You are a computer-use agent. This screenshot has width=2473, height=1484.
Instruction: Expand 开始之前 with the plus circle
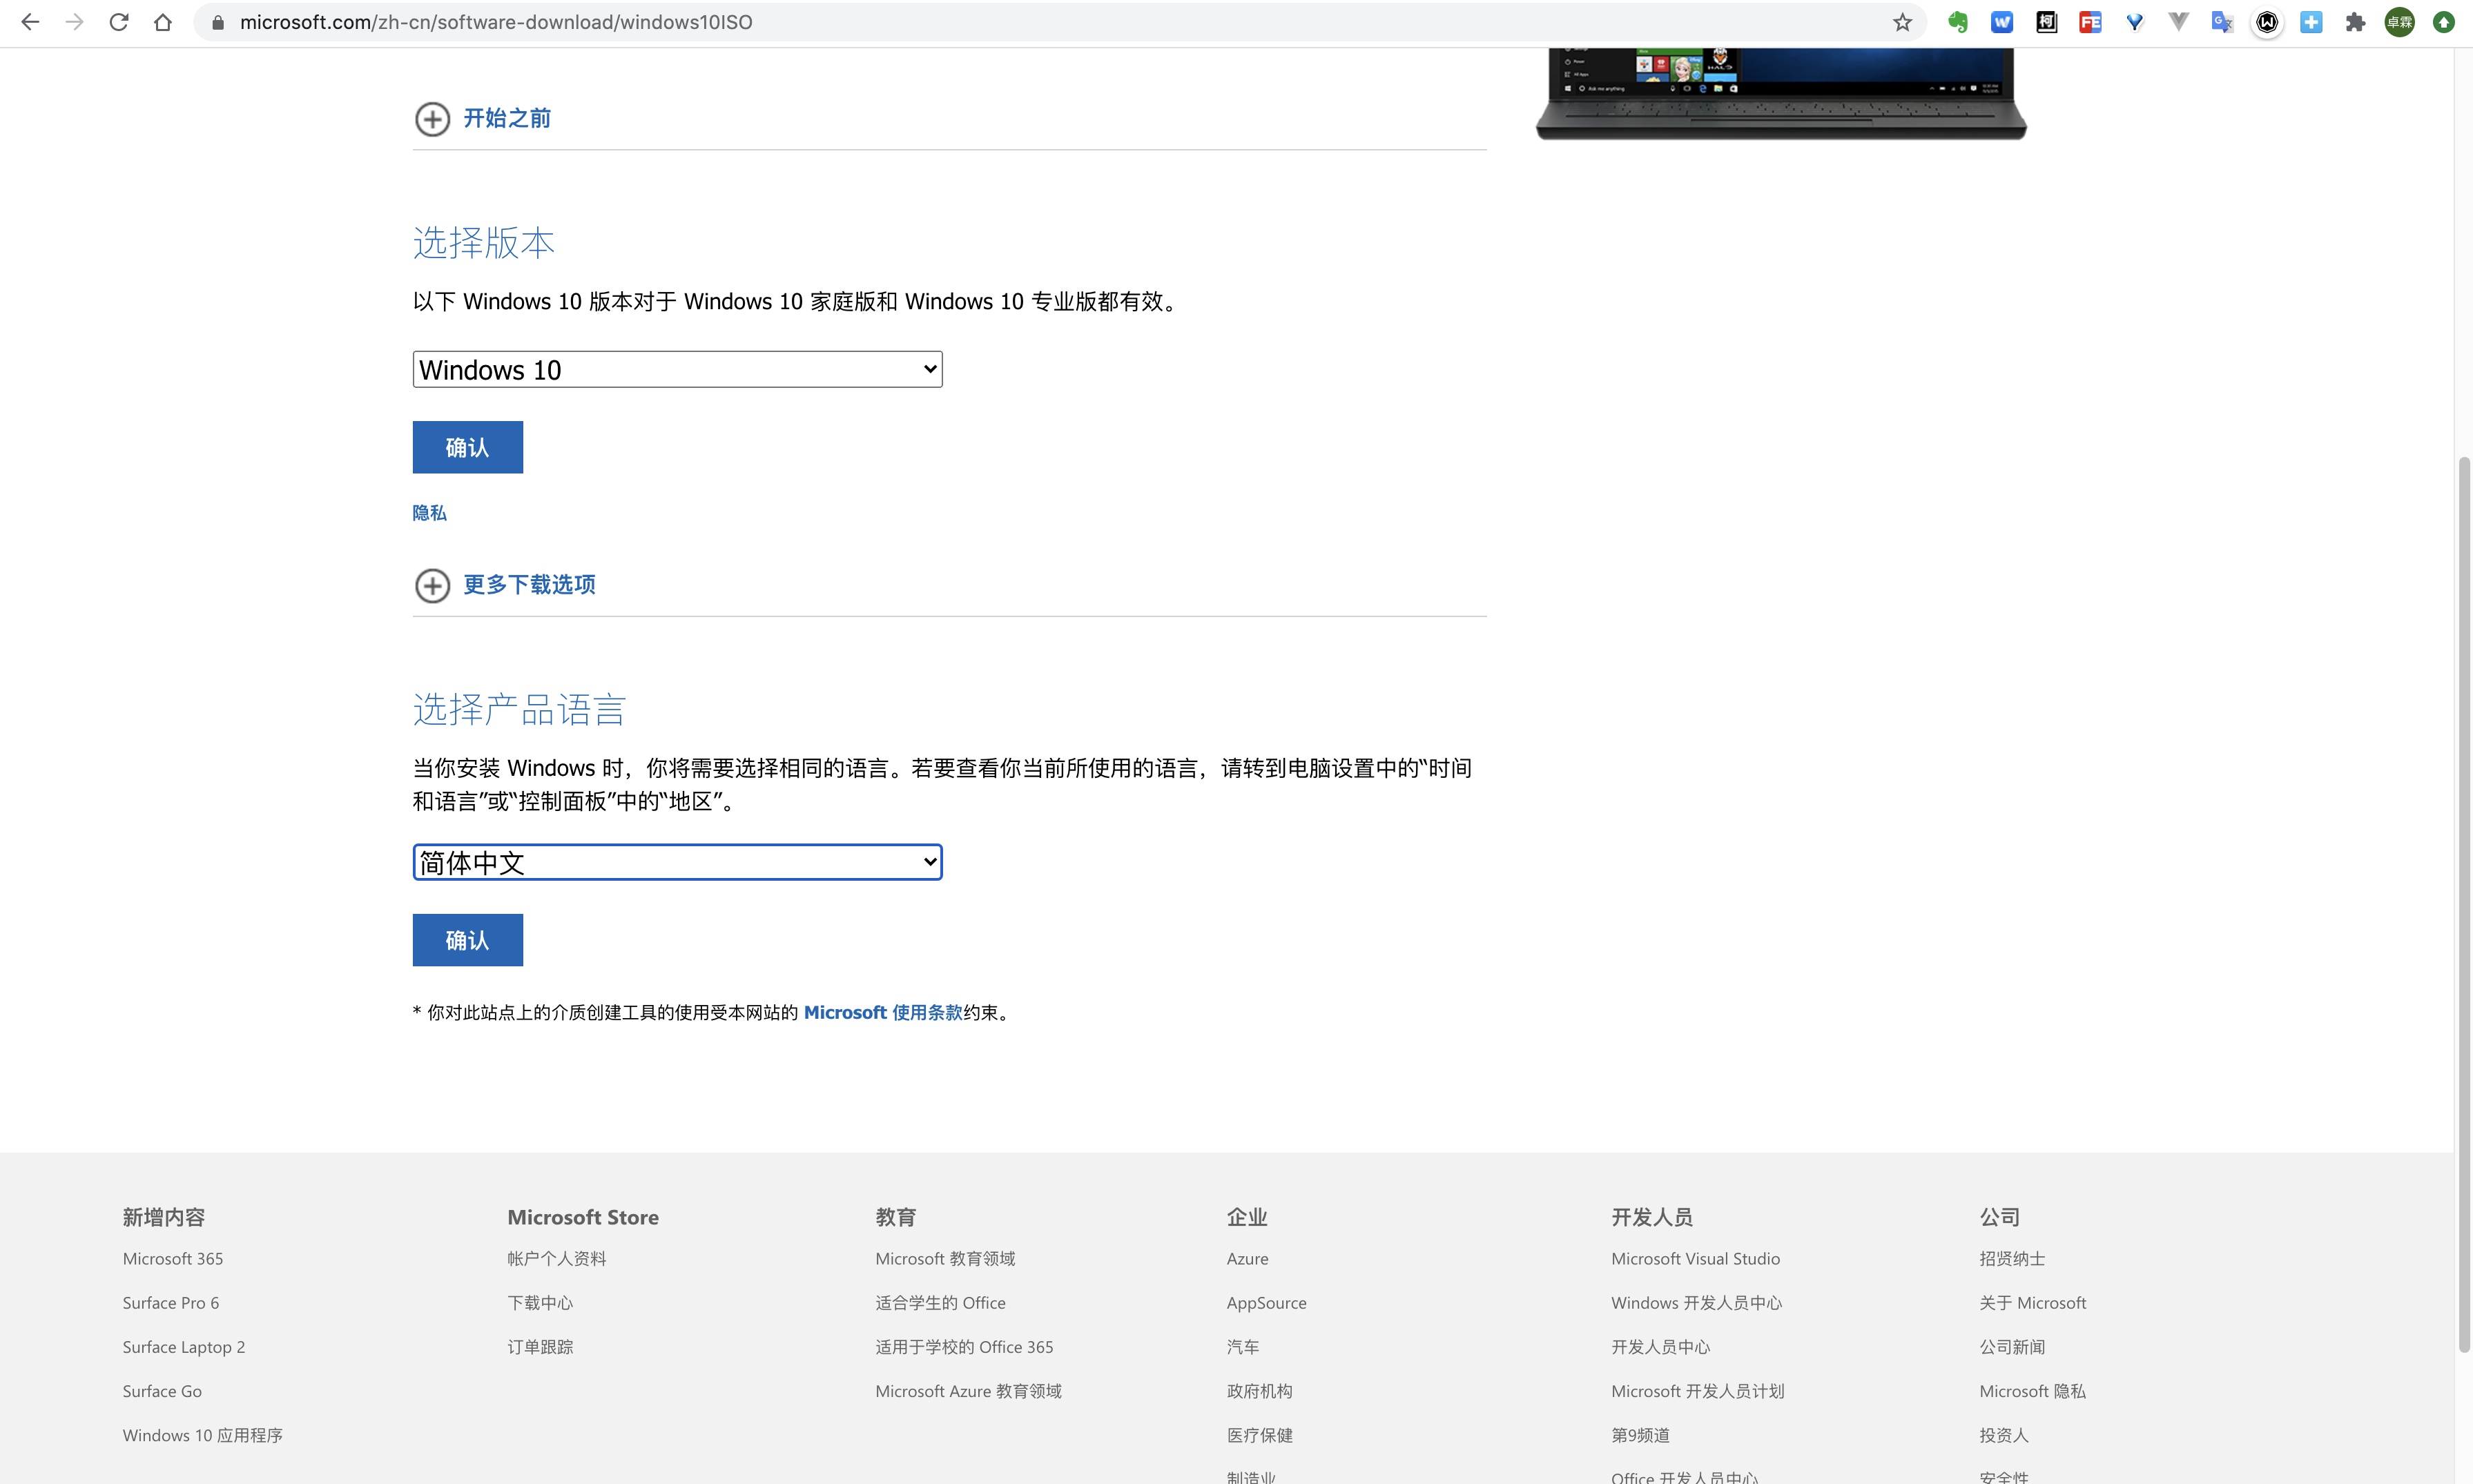click(x=432, y=119)
